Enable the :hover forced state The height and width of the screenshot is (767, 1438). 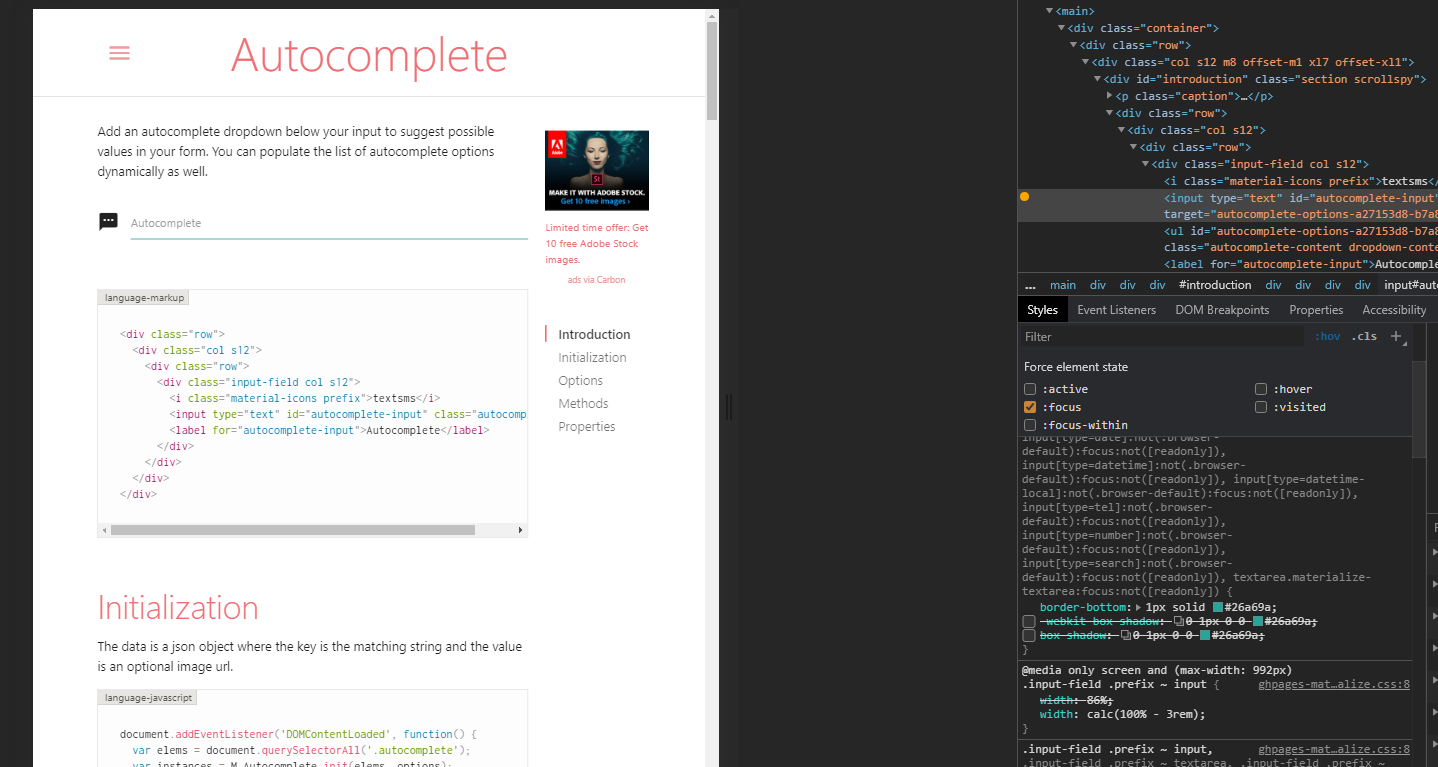(1261, 389)
